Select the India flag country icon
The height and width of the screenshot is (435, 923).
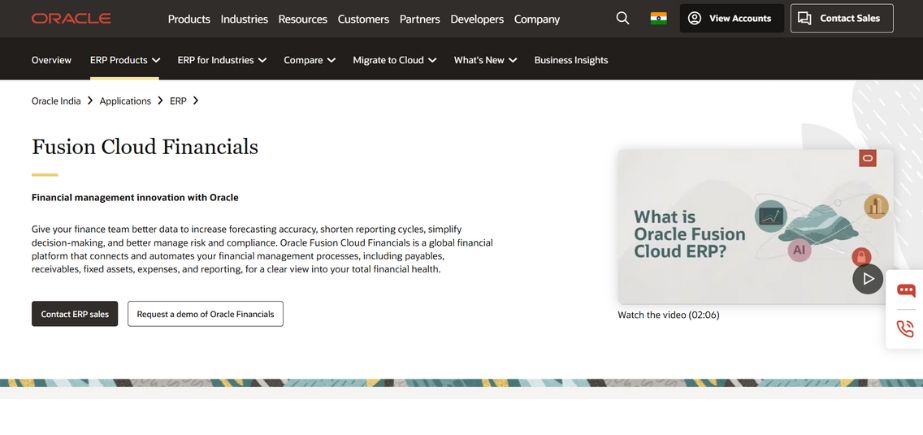(659, 18)
